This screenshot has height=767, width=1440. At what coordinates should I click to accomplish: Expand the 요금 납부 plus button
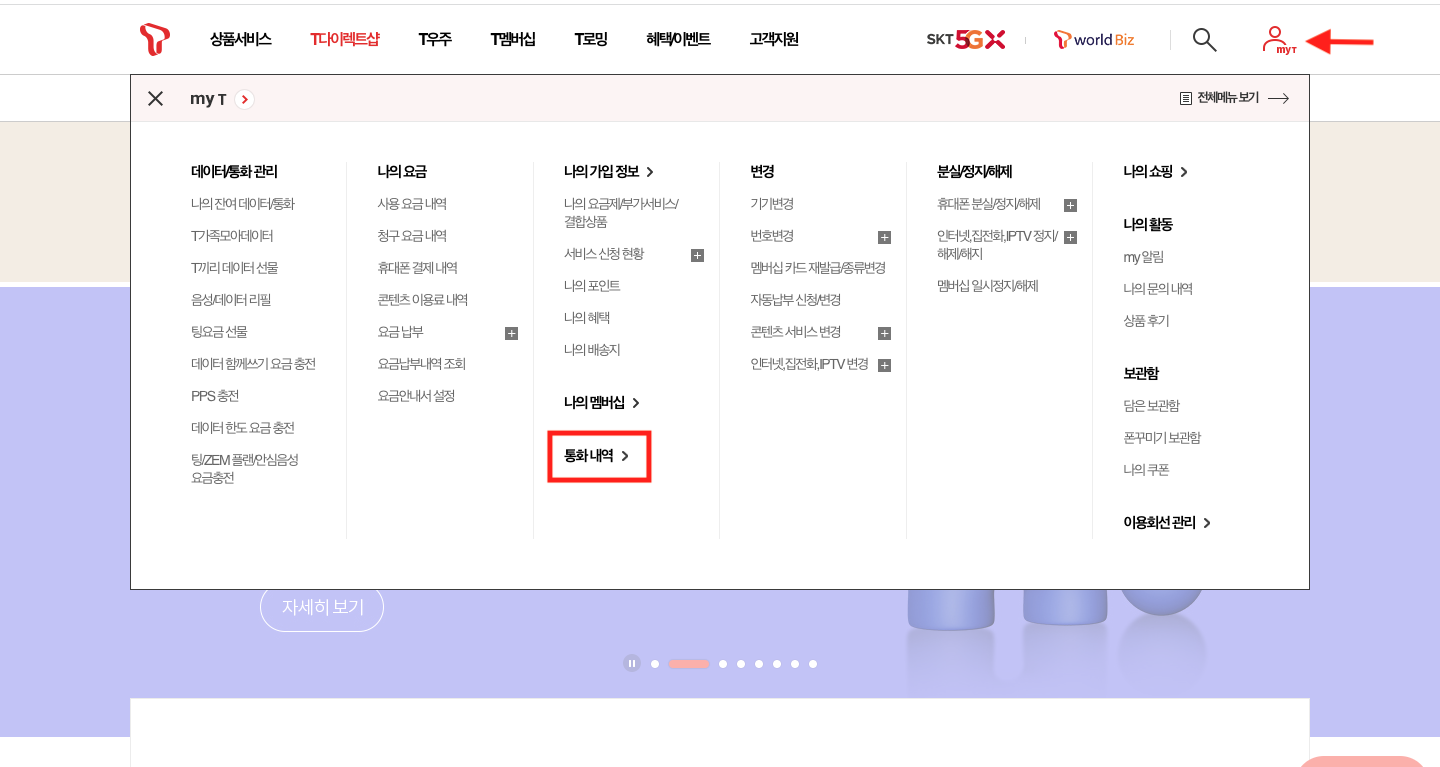(511, 333)
